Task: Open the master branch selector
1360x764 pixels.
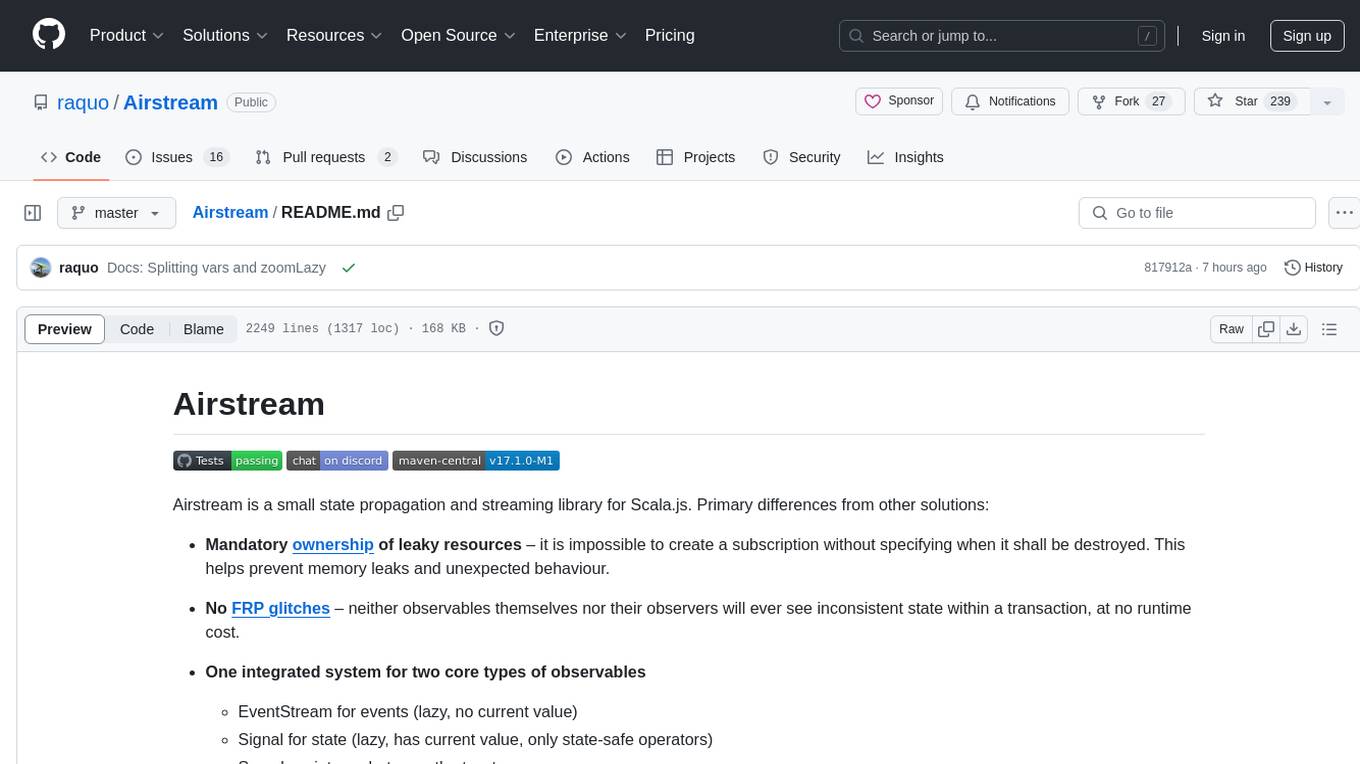Action: pyautogui.click(x=116, y=213)
